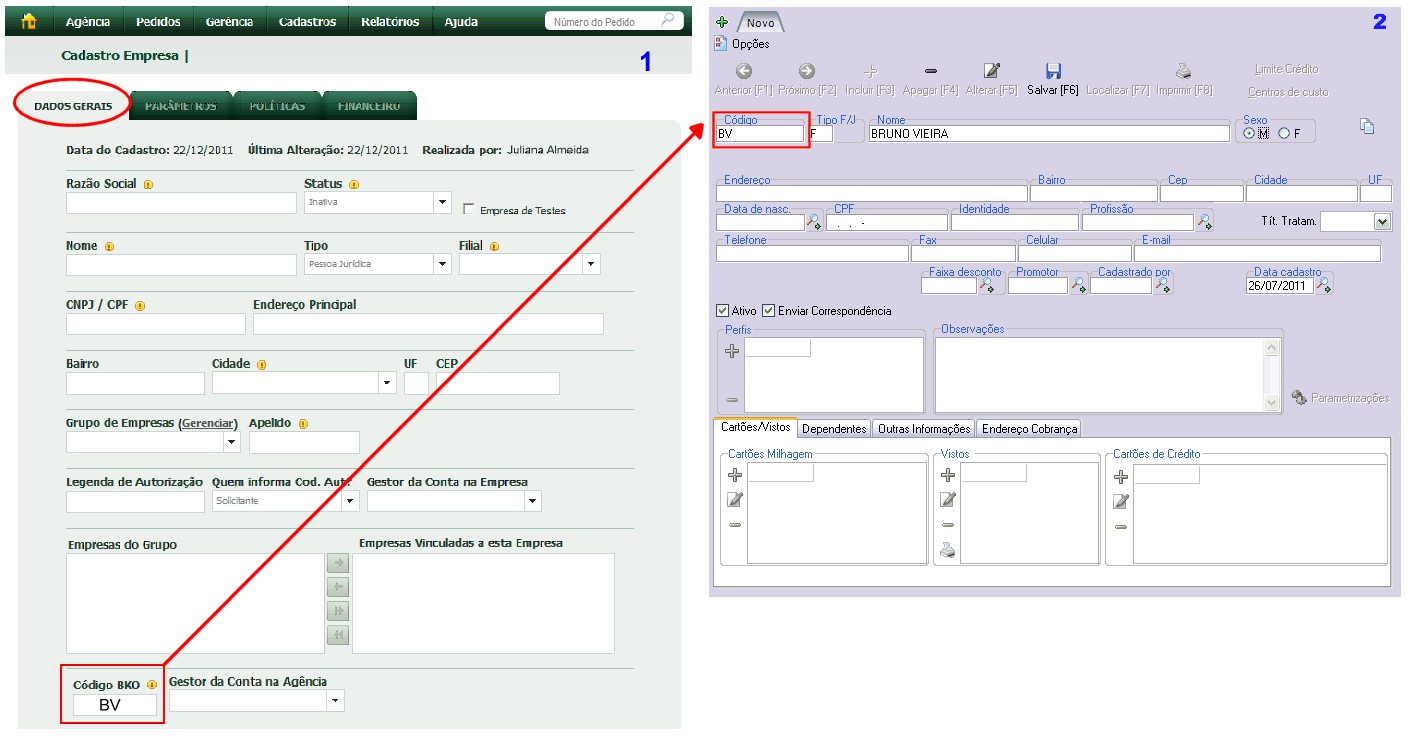
Task: Click the info icon next to CNPJ / CPF
Action: (x=140, y=306)
